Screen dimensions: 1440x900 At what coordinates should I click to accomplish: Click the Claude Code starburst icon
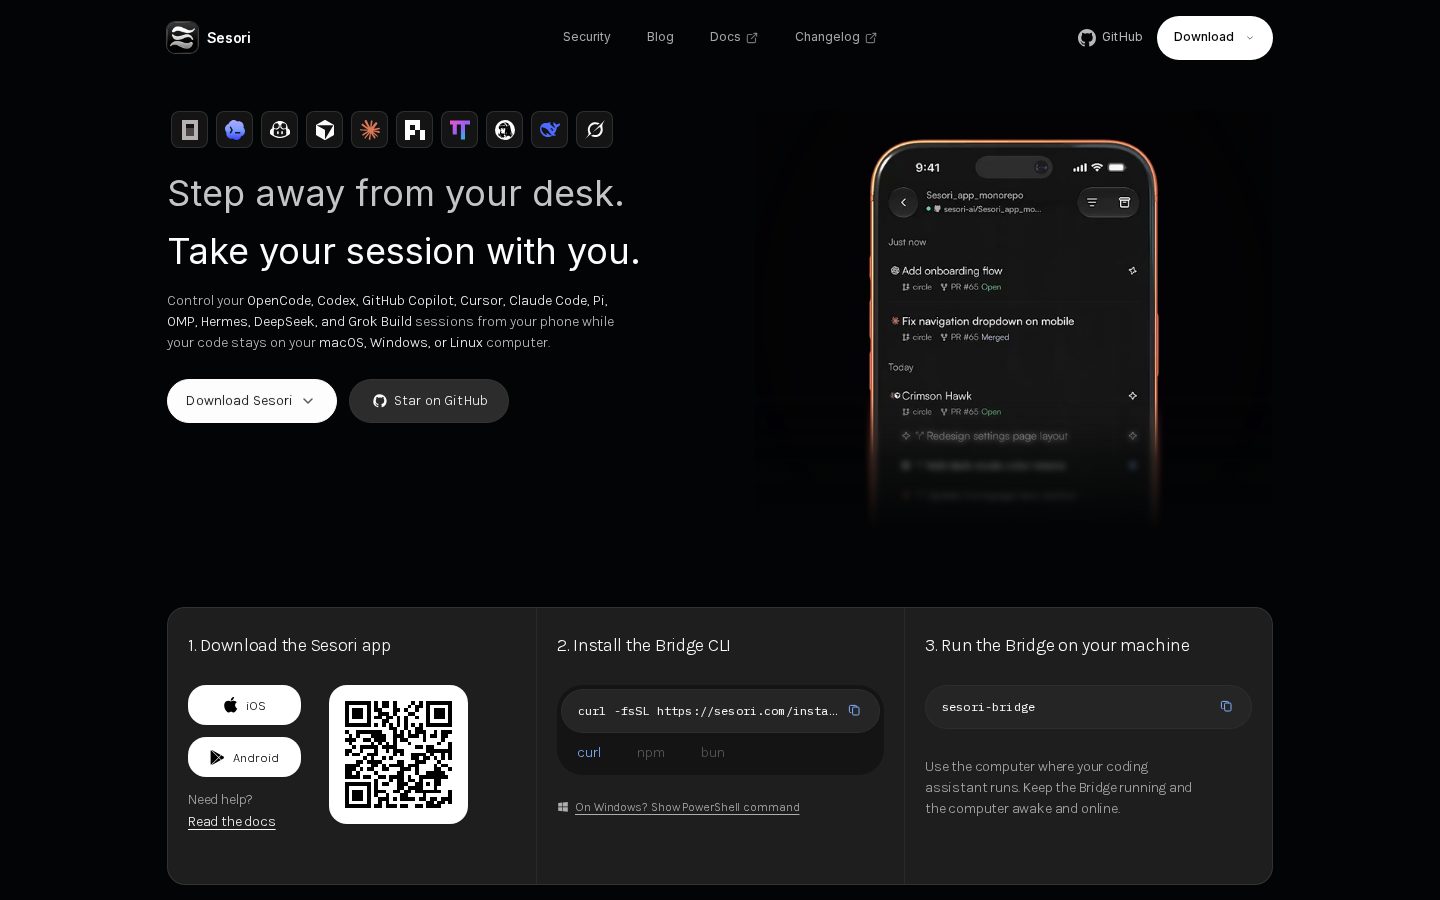[369, 129]
